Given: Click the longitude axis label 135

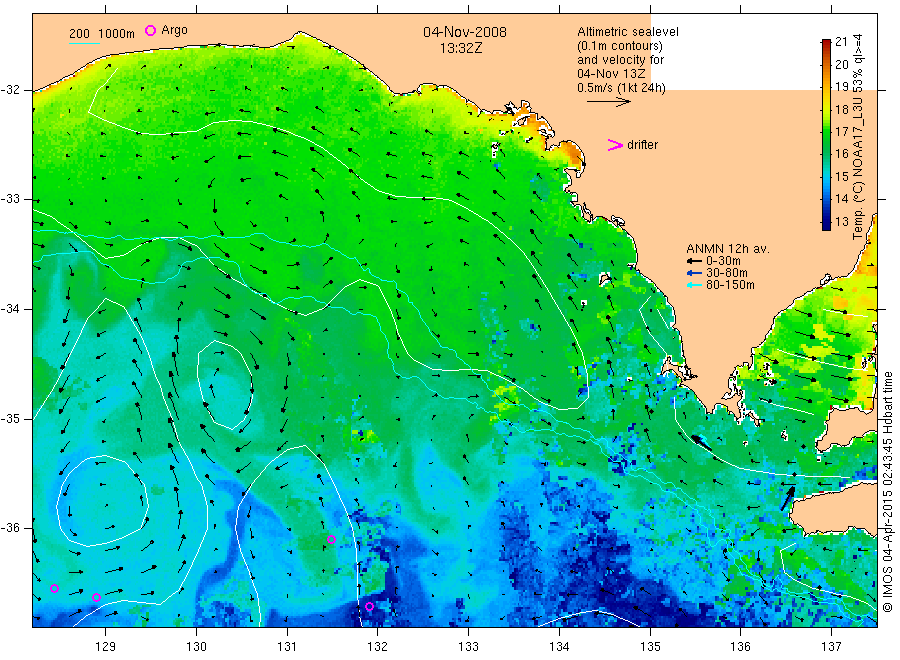Looking at the screenshot, I should (x=650, y=647).
